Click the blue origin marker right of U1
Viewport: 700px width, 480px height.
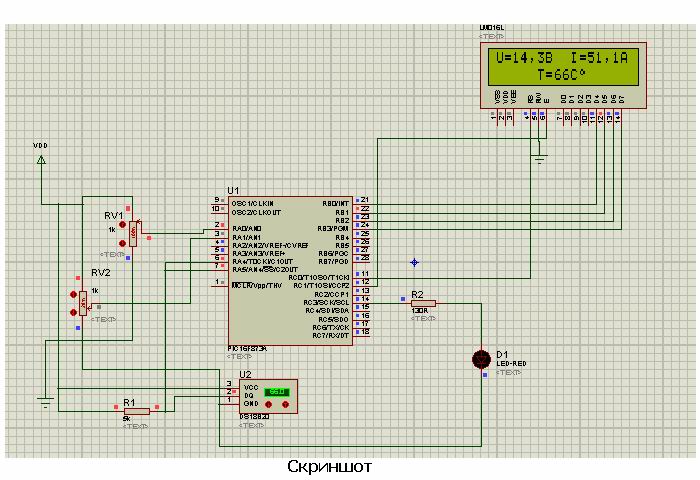[x=414, y=263]
